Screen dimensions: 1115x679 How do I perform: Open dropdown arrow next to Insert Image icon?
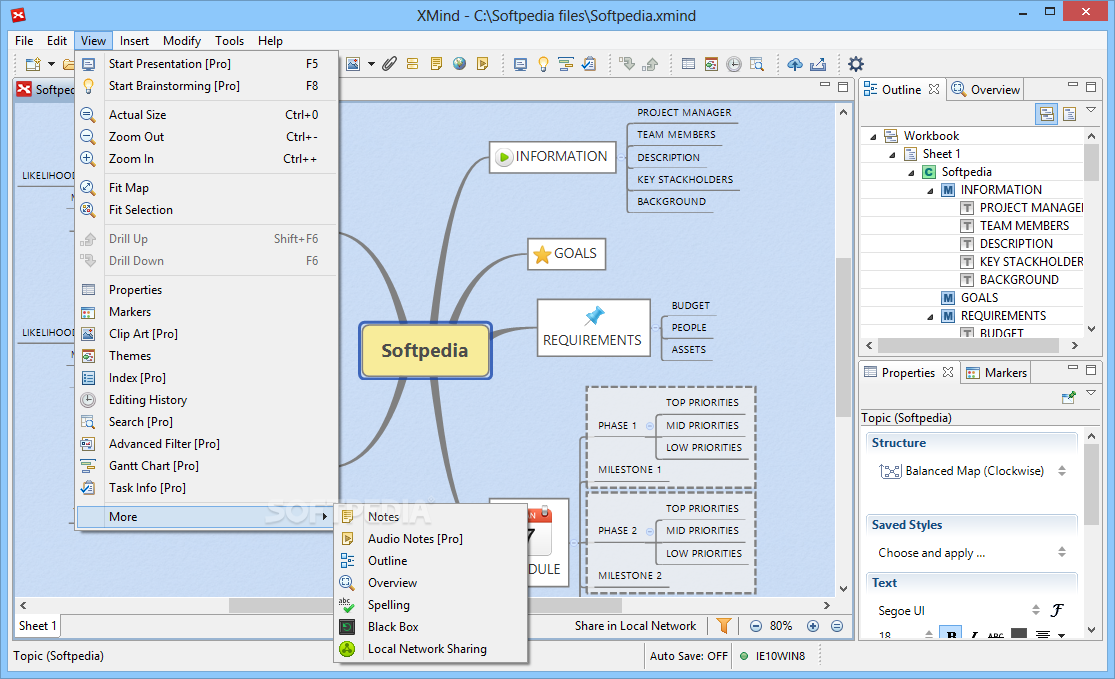pyautogui.click(x=371, y=64)
